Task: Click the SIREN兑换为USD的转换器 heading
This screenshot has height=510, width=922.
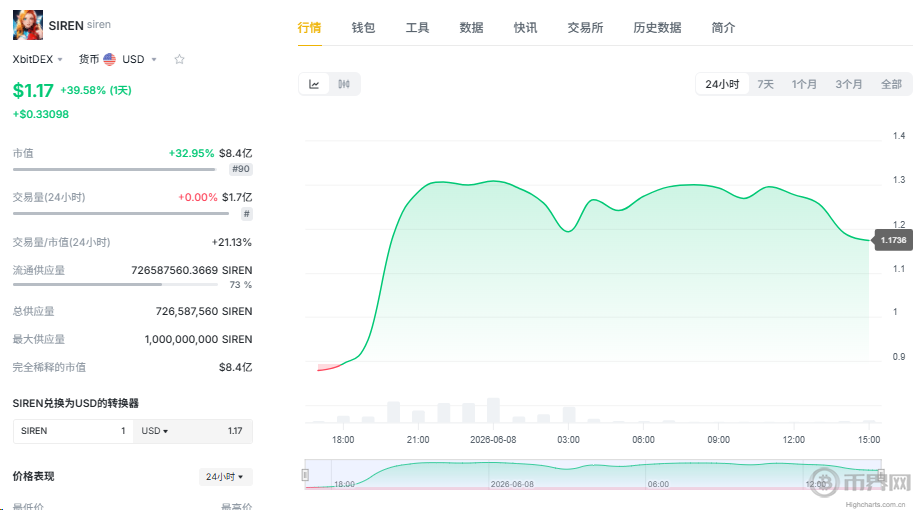Action: click(76, 403)
